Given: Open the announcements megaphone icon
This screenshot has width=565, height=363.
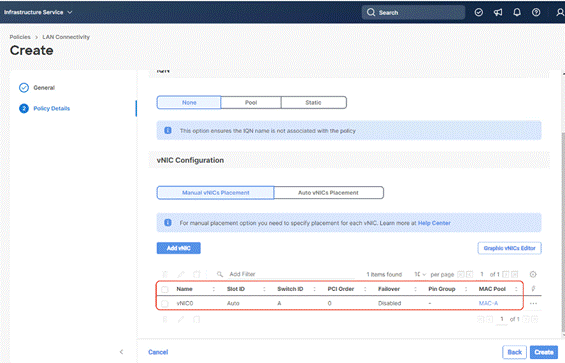Looking at the screenshot, I should pyautogui.click(x=498, y=12).
